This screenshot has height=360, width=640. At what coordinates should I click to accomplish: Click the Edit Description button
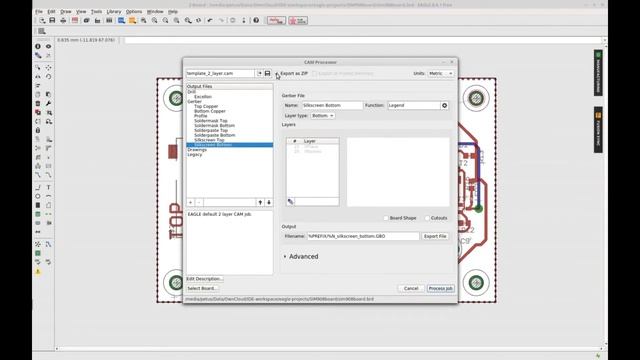[x=204, y=279]
